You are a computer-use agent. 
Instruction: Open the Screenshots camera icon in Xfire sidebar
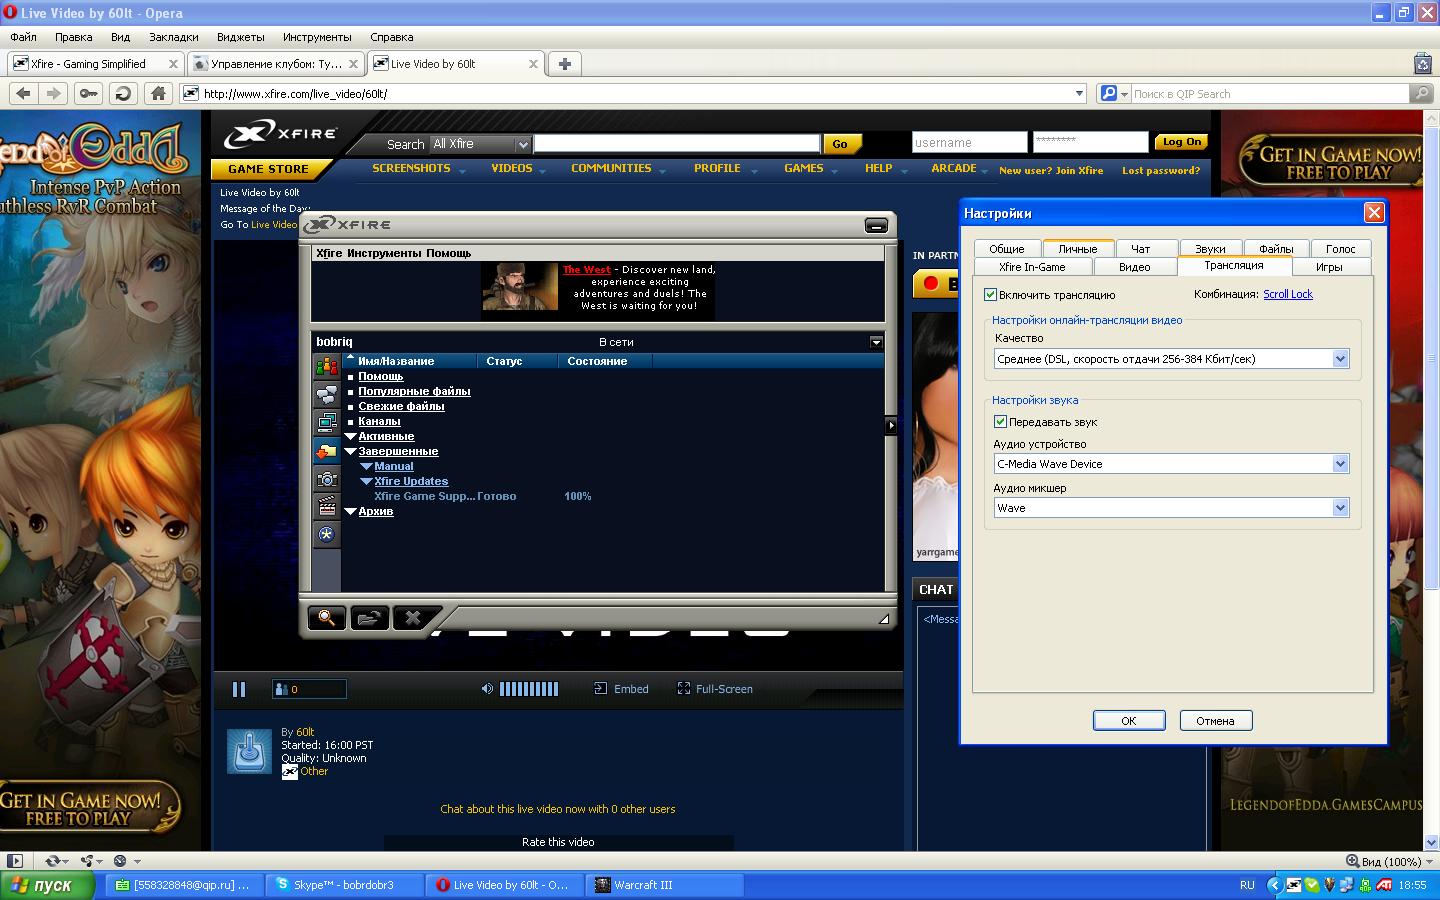[326, 479]
